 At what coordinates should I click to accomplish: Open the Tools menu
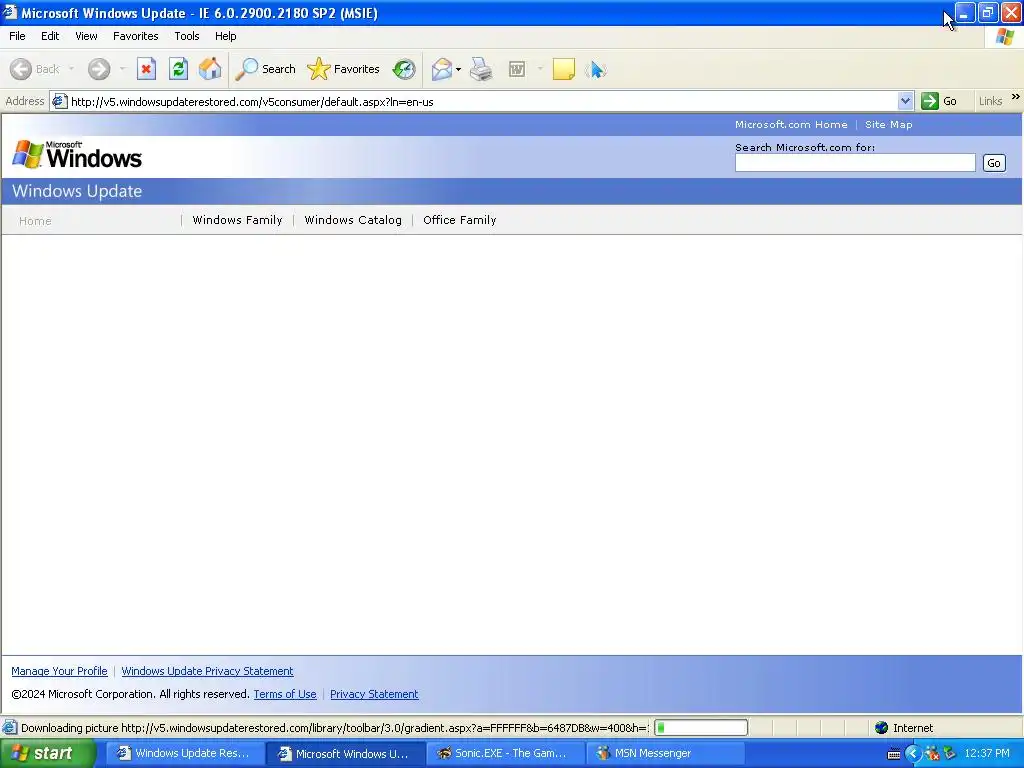point(187,36)
